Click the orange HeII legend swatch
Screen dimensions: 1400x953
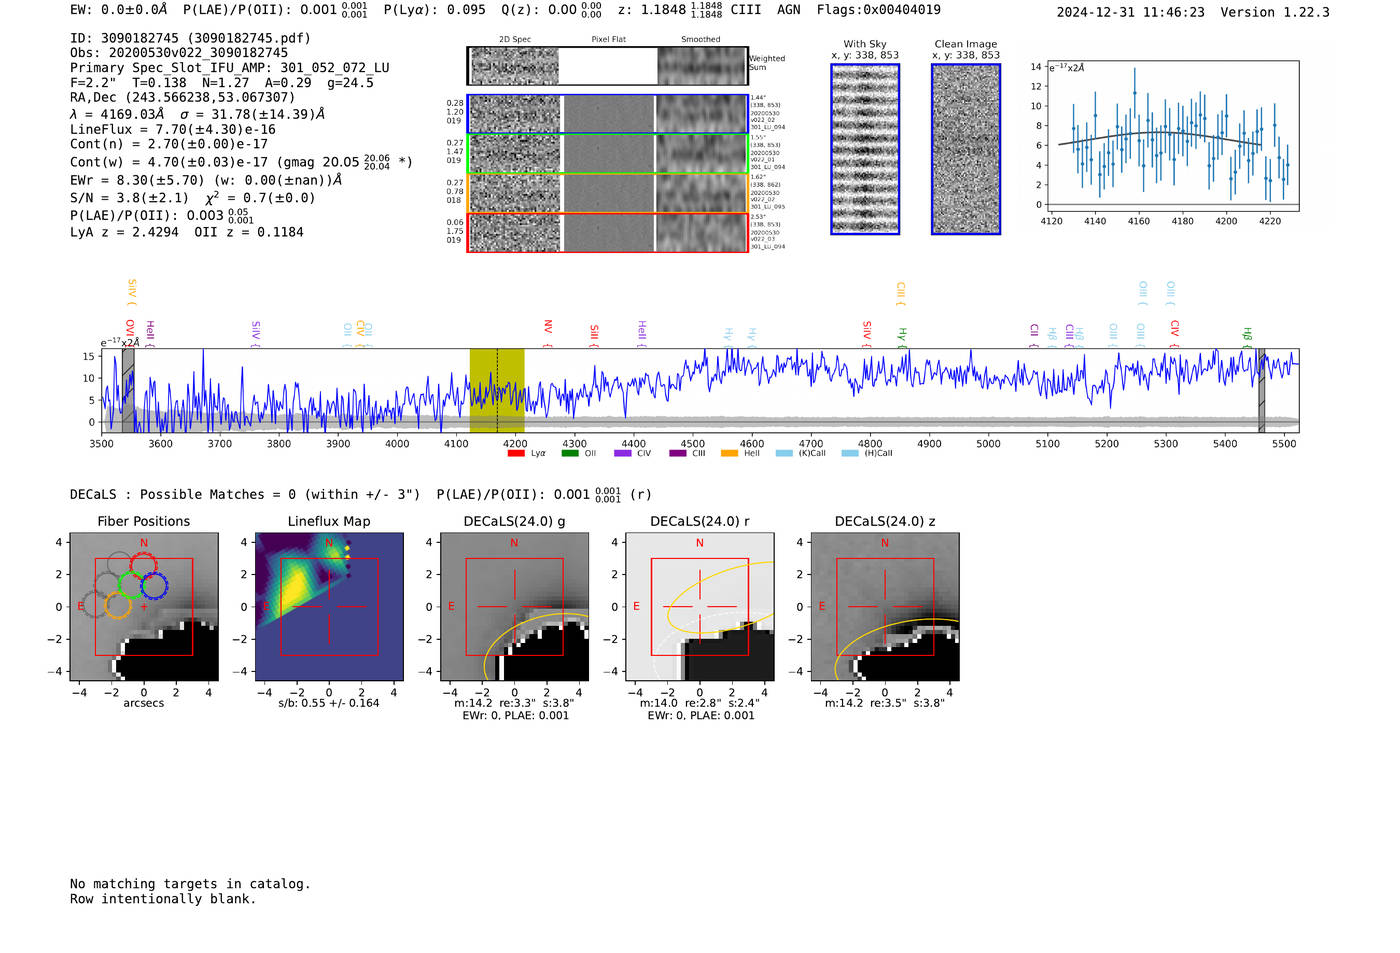(729, 453)
